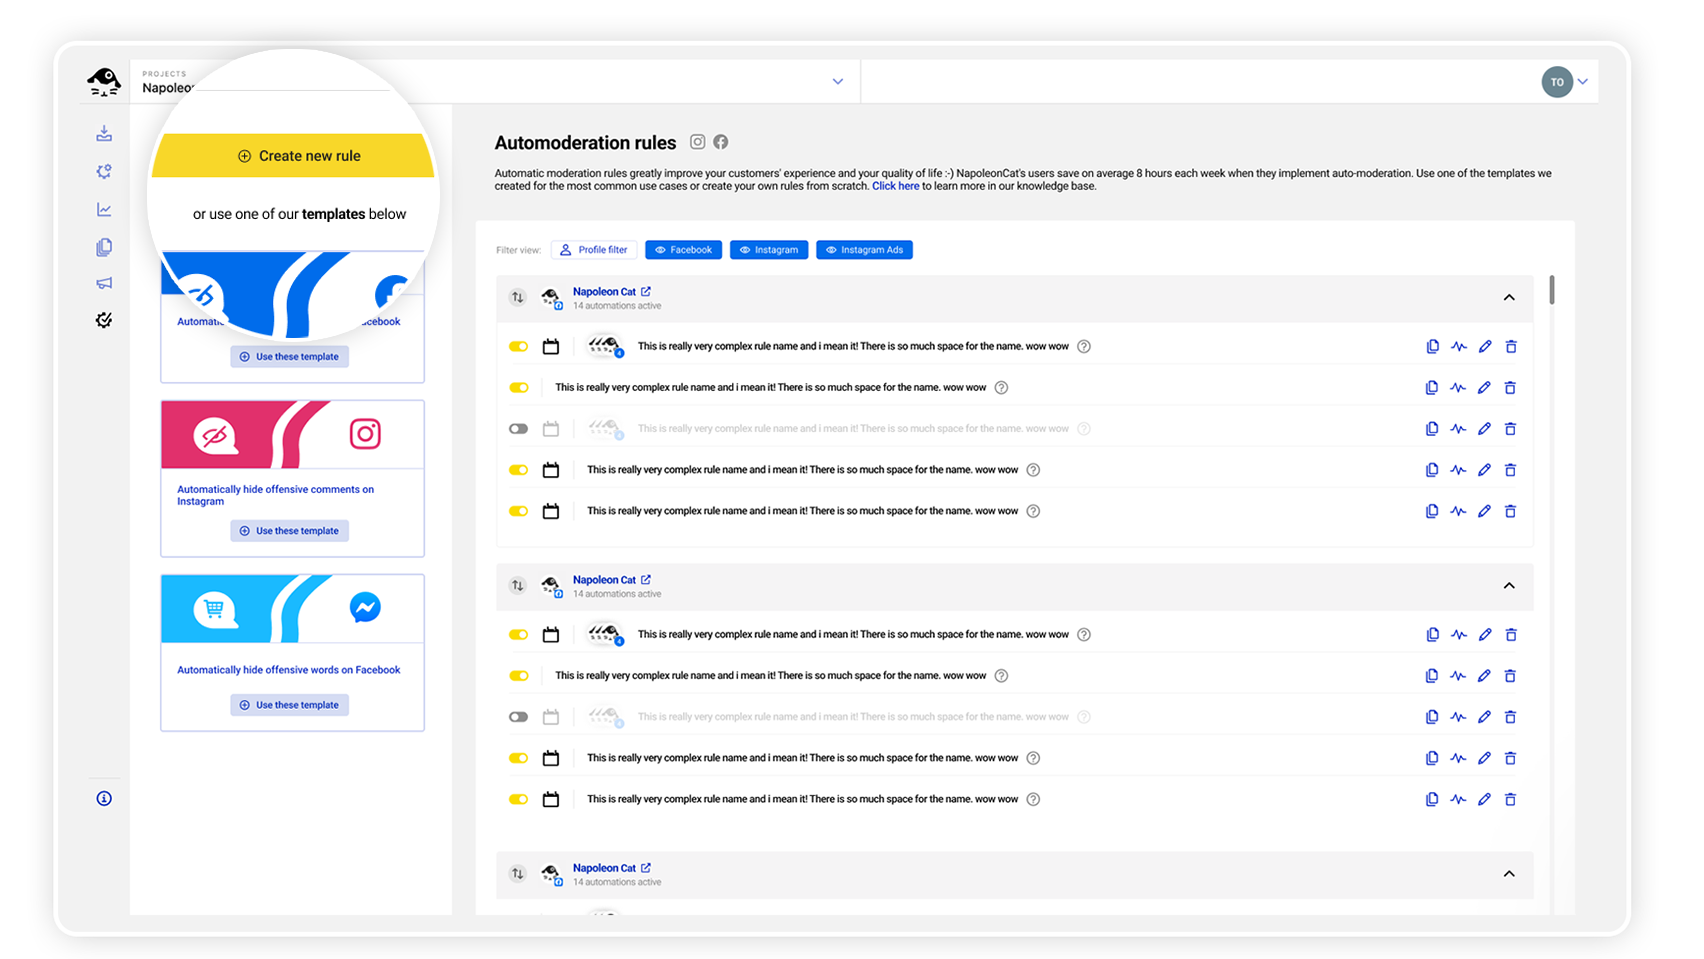
Task: Open external link icon beside first Napoleon Cat name
Action: pos(646,291)
